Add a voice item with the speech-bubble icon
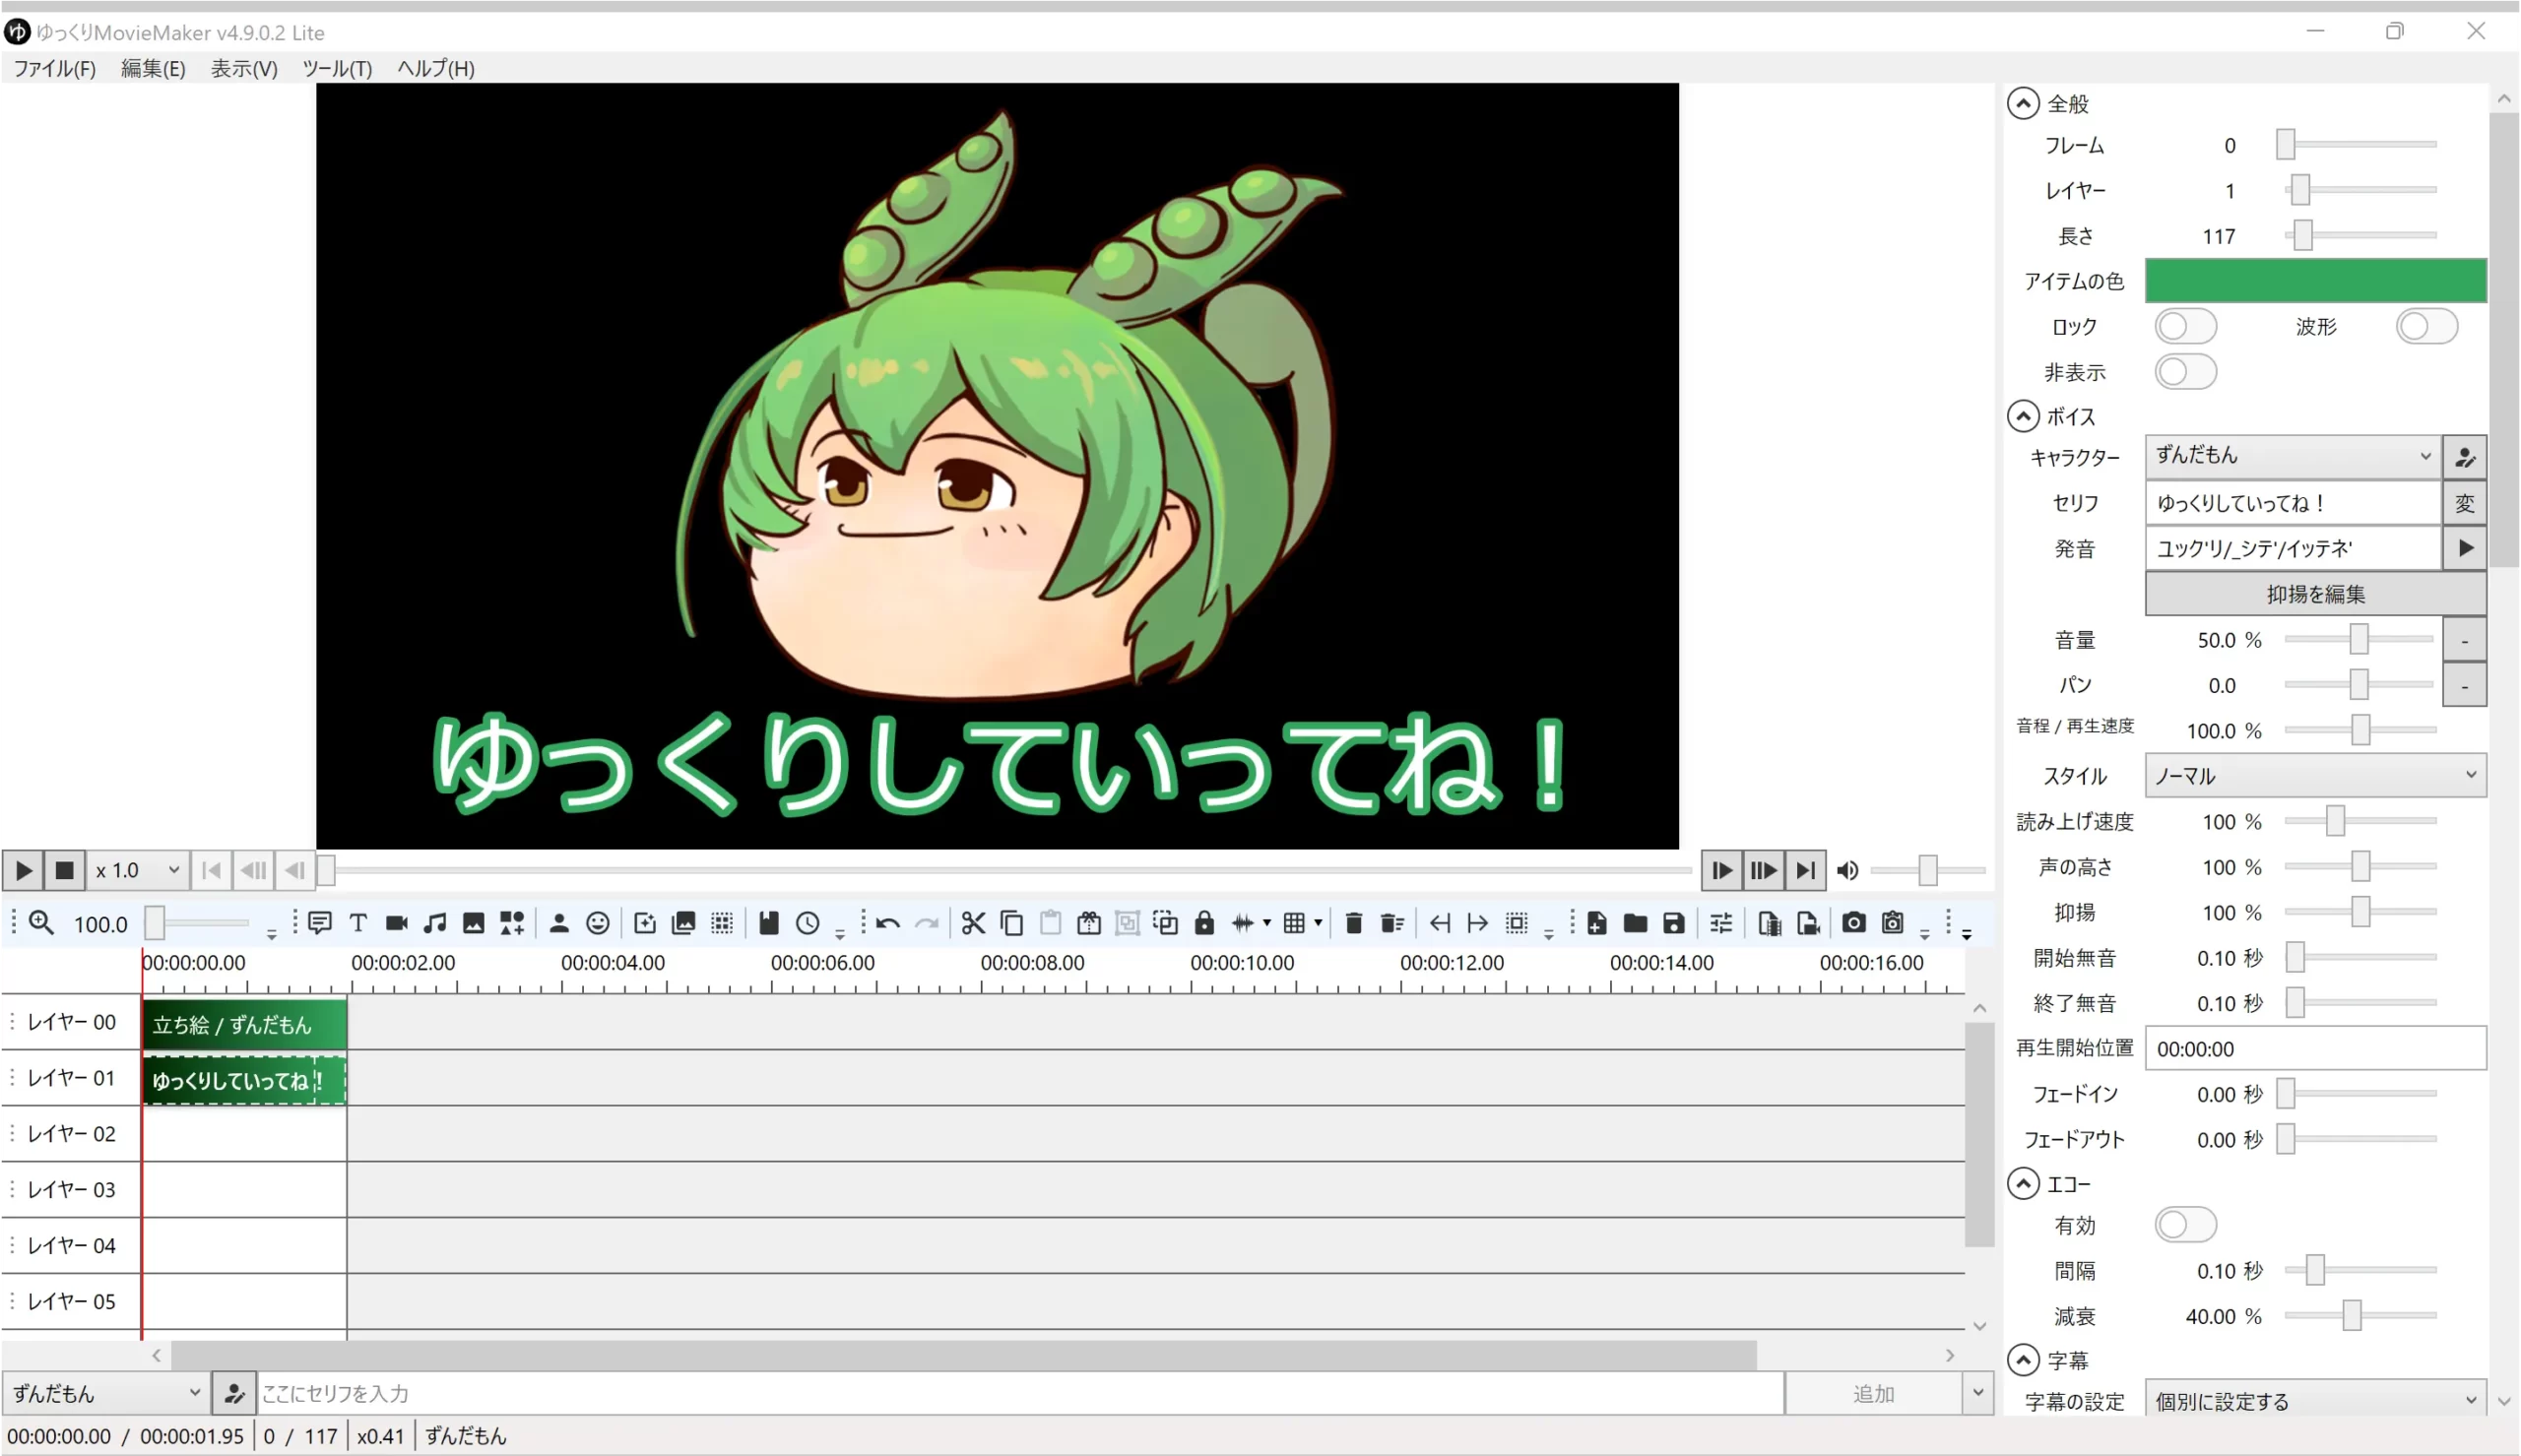The image size is (2521, 1456). pos(320,923)
